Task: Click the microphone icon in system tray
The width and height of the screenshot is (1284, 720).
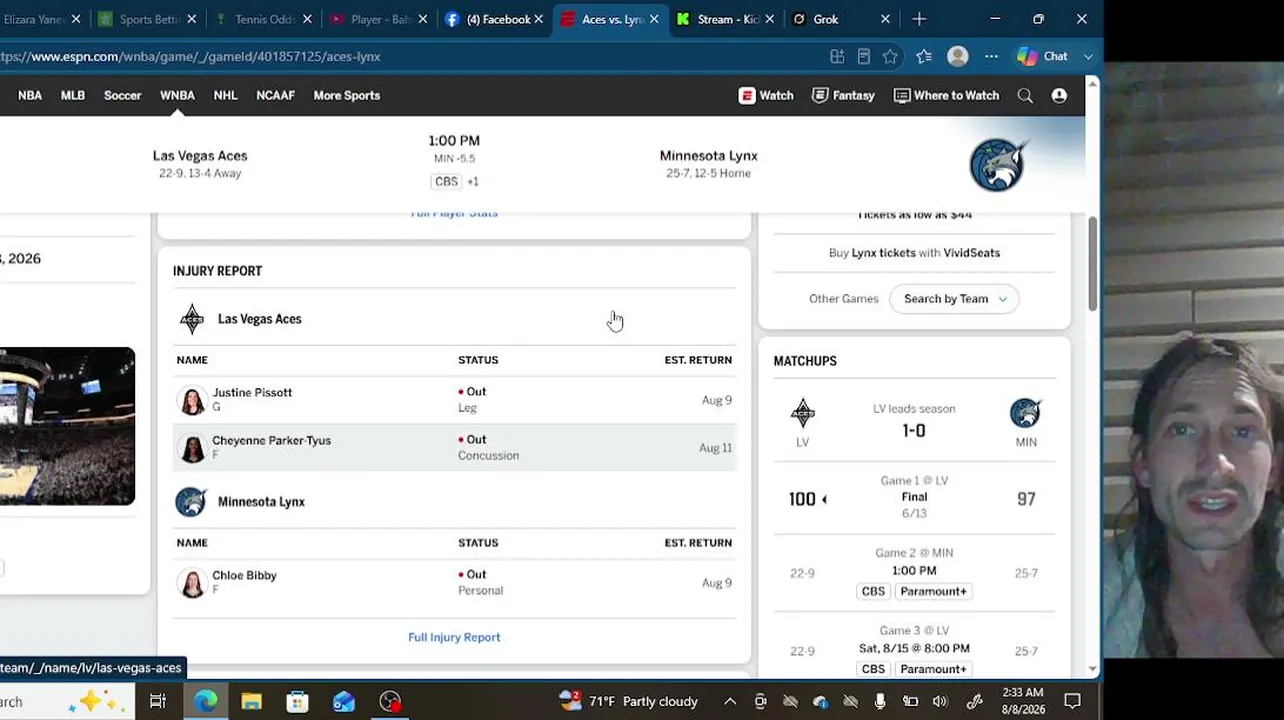Action: [880, 702]
